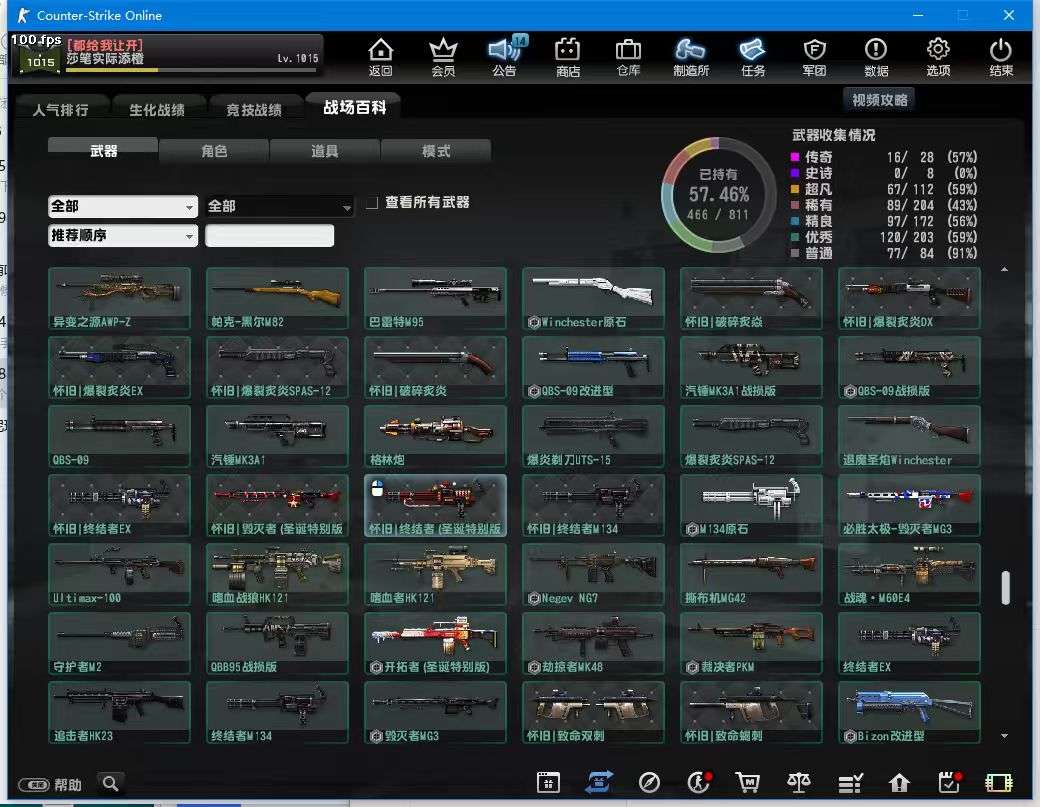Select the Ultimax-100 weapon card

click(119, 574)
